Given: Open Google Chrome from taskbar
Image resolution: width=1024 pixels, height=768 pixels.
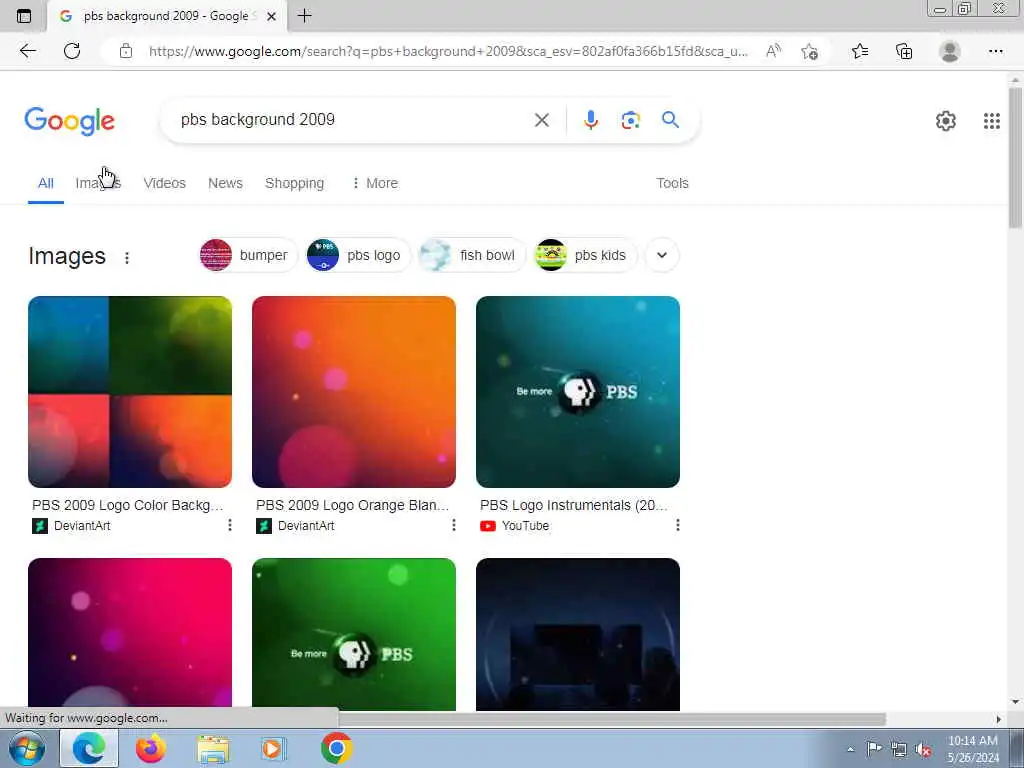Looking at the screenshot, I should pyautogui.click(x=336, y=748).
